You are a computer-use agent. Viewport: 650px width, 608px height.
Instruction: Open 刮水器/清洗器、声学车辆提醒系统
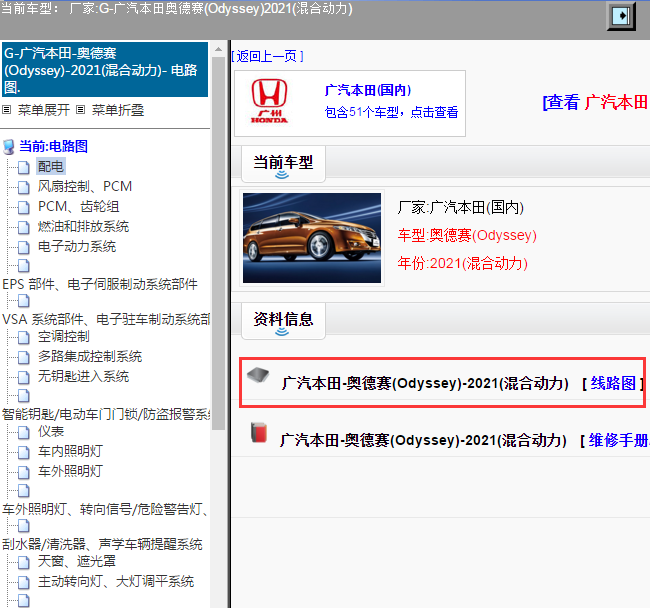pyautogui.click(x=102, y=544)
